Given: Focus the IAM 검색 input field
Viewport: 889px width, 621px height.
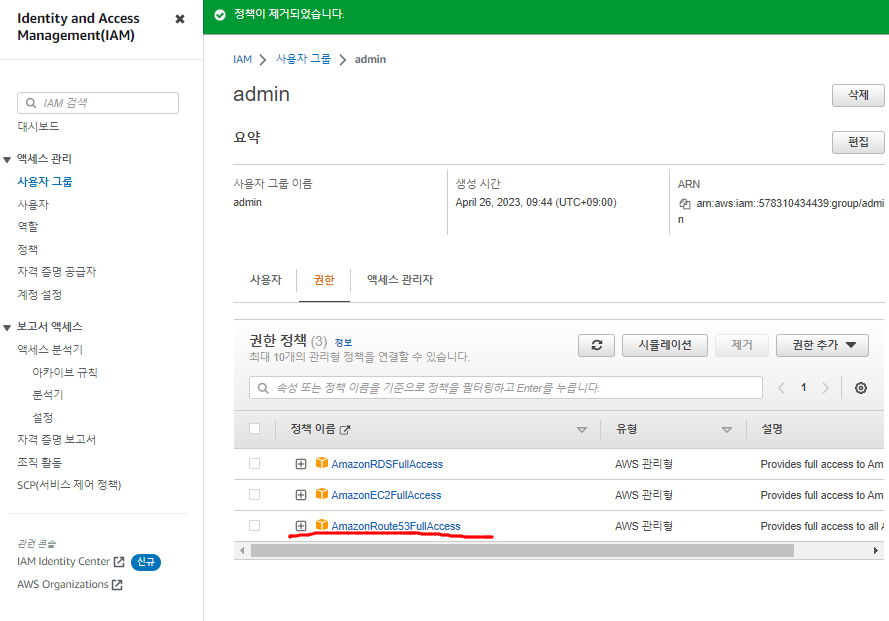Looking at the screenshot, I should coord(98,103).
